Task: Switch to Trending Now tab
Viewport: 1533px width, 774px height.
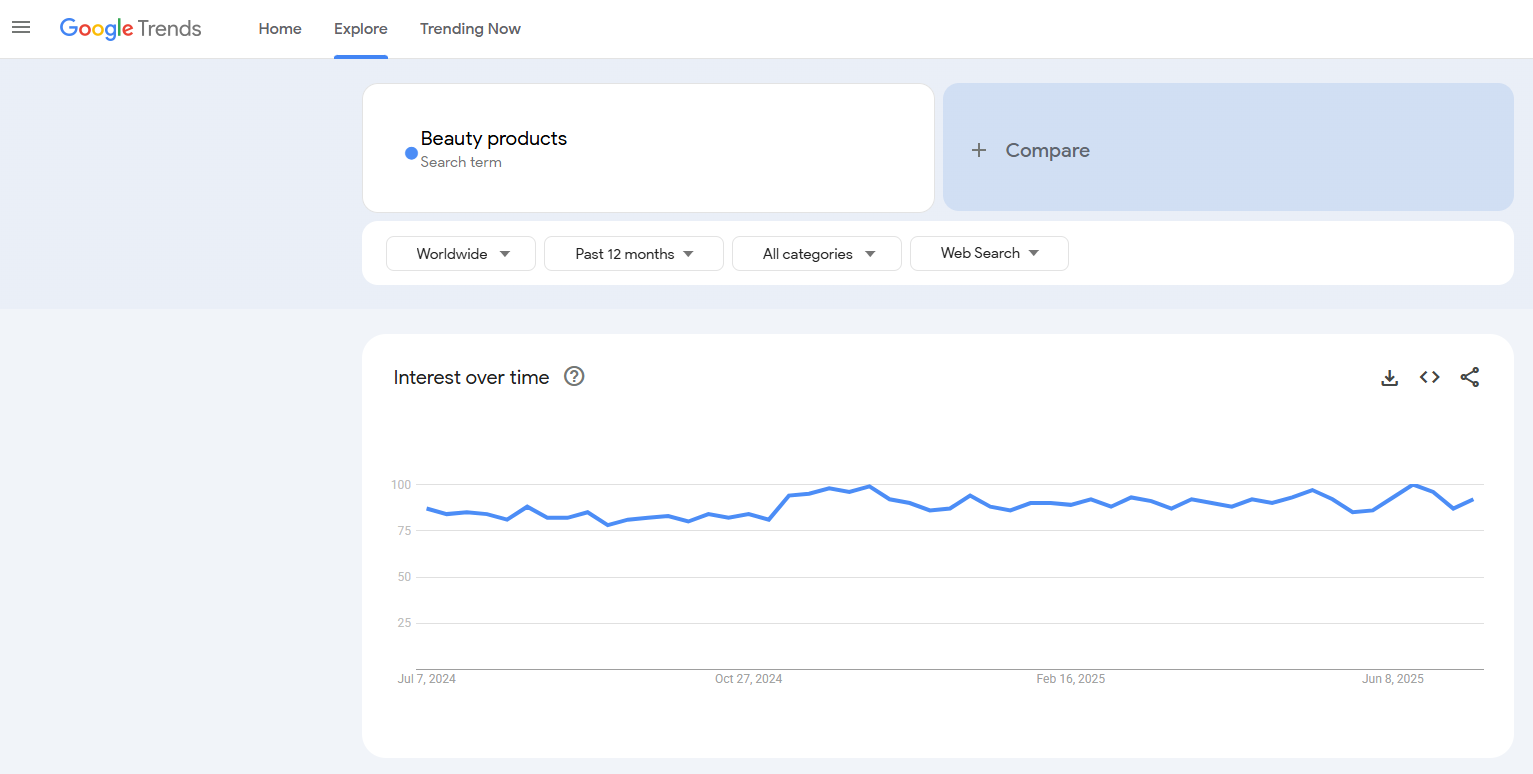Action: 470,29
